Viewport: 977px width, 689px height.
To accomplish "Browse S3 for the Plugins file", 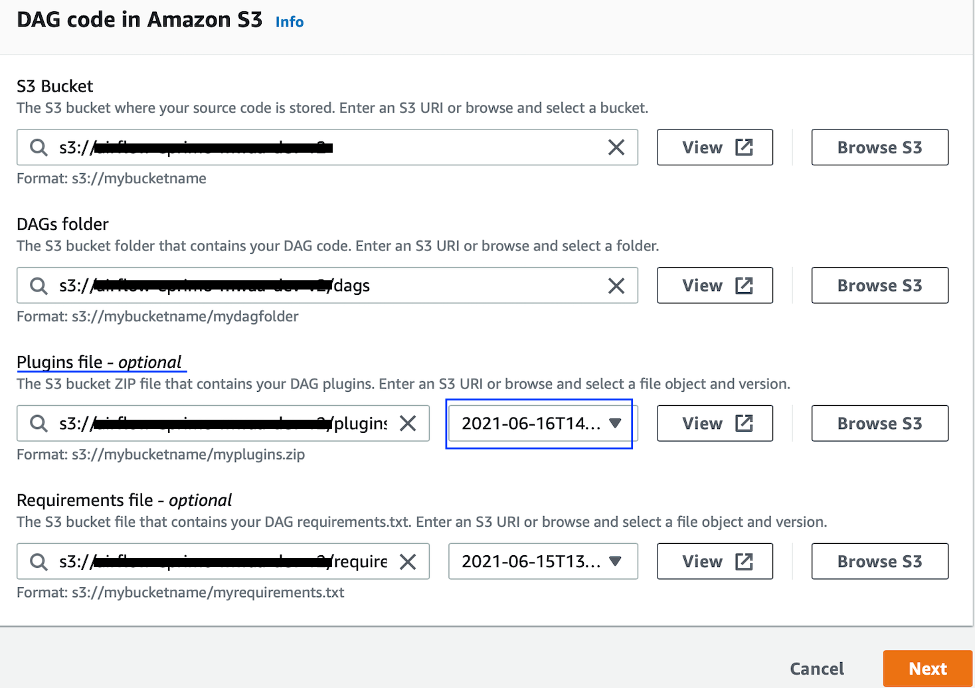I will [x=879, y=423].
